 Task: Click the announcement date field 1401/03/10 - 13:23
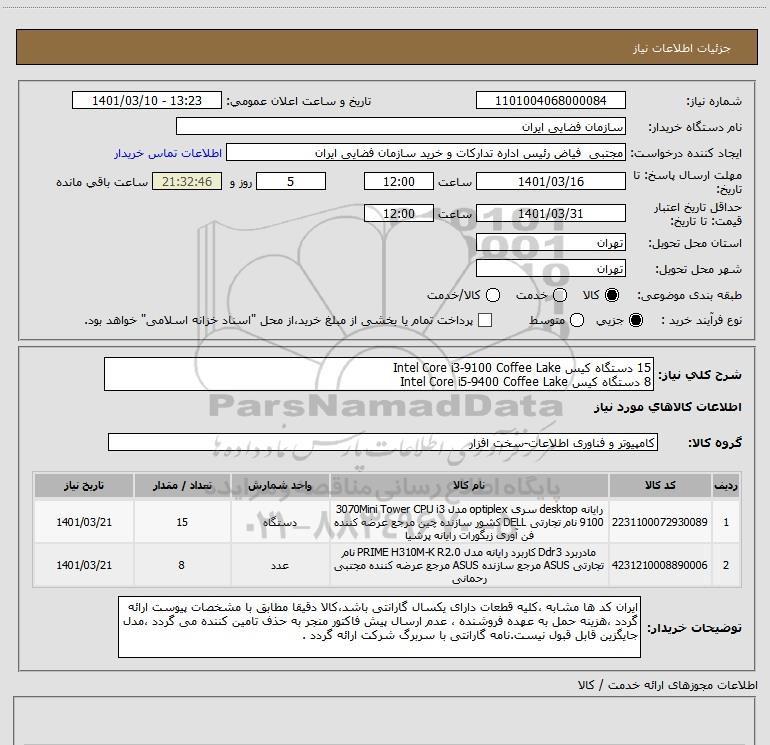[x=147, y=100]
